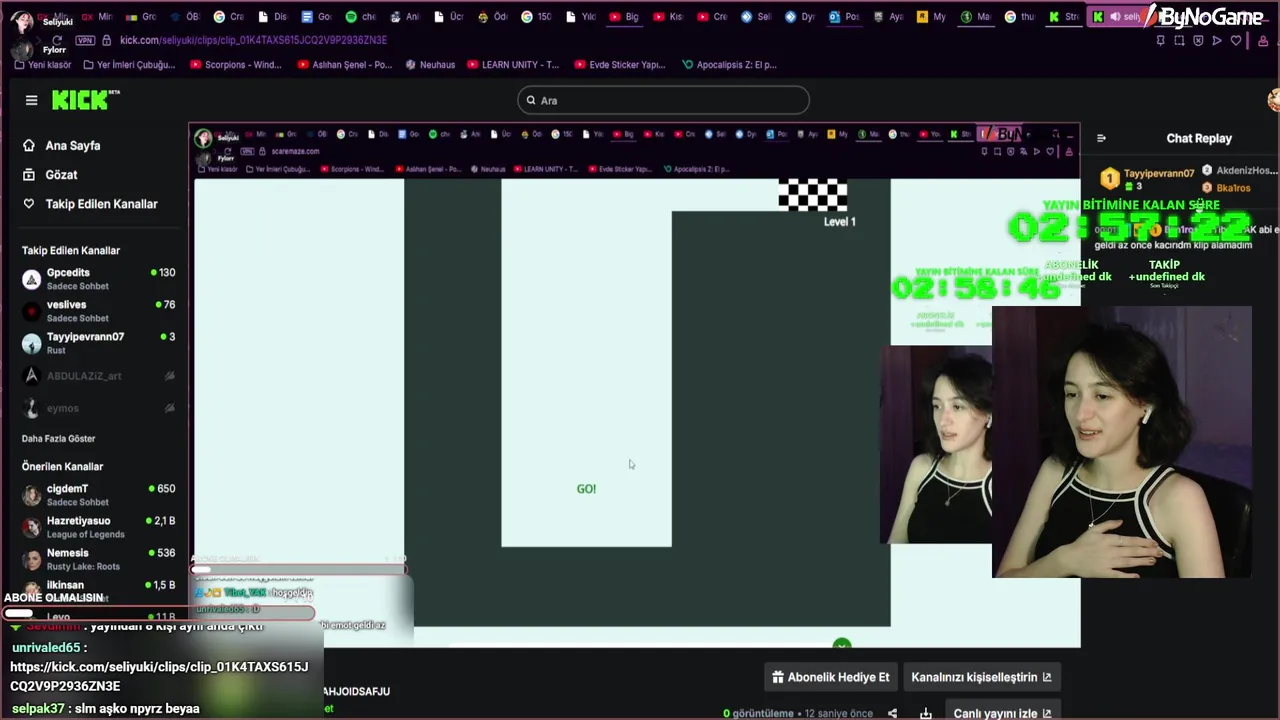The image size is (1280, 720).
Task: Open Evde Sticker Yapı bookmark
Action: 620,65
